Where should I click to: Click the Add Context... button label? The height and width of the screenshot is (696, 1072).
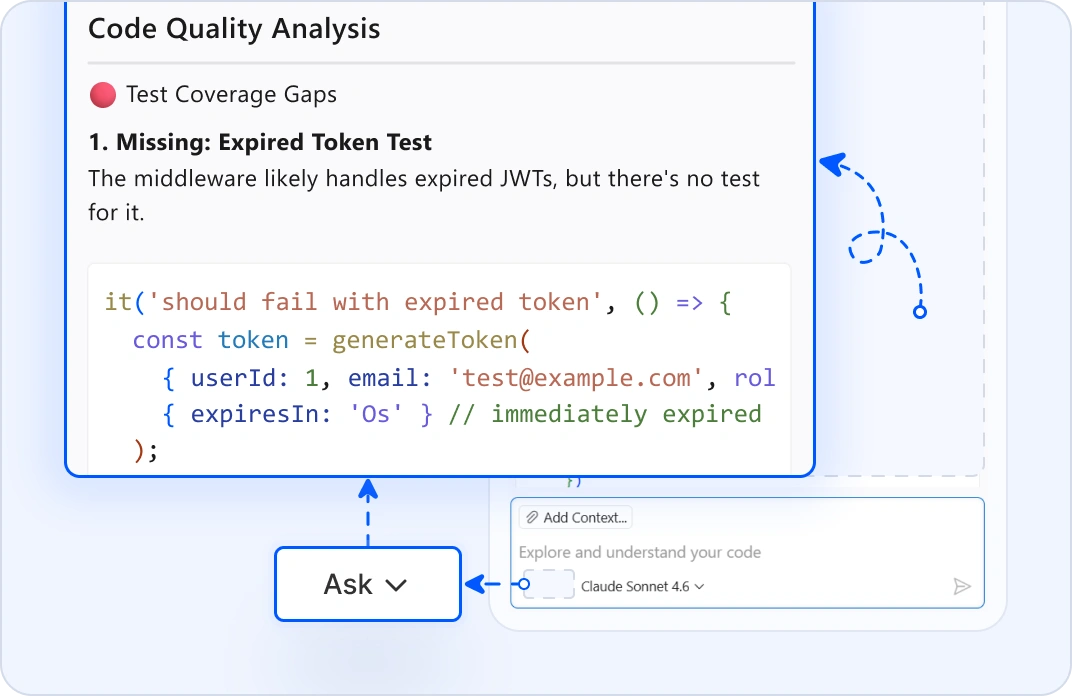point(585,518)
